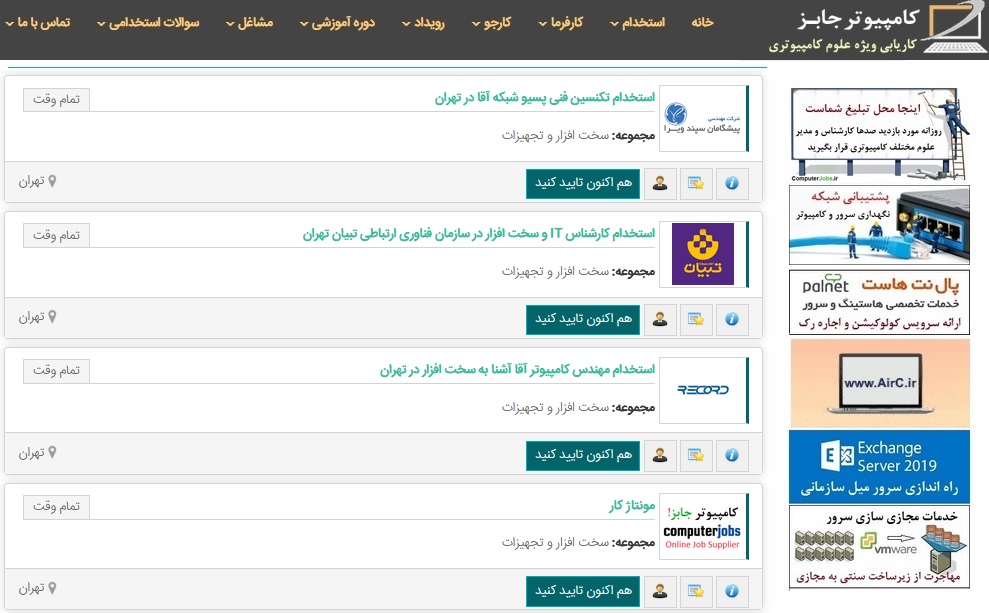
Task: Click تمام وقت tag on تبیان job
Action: click(56, 235)
